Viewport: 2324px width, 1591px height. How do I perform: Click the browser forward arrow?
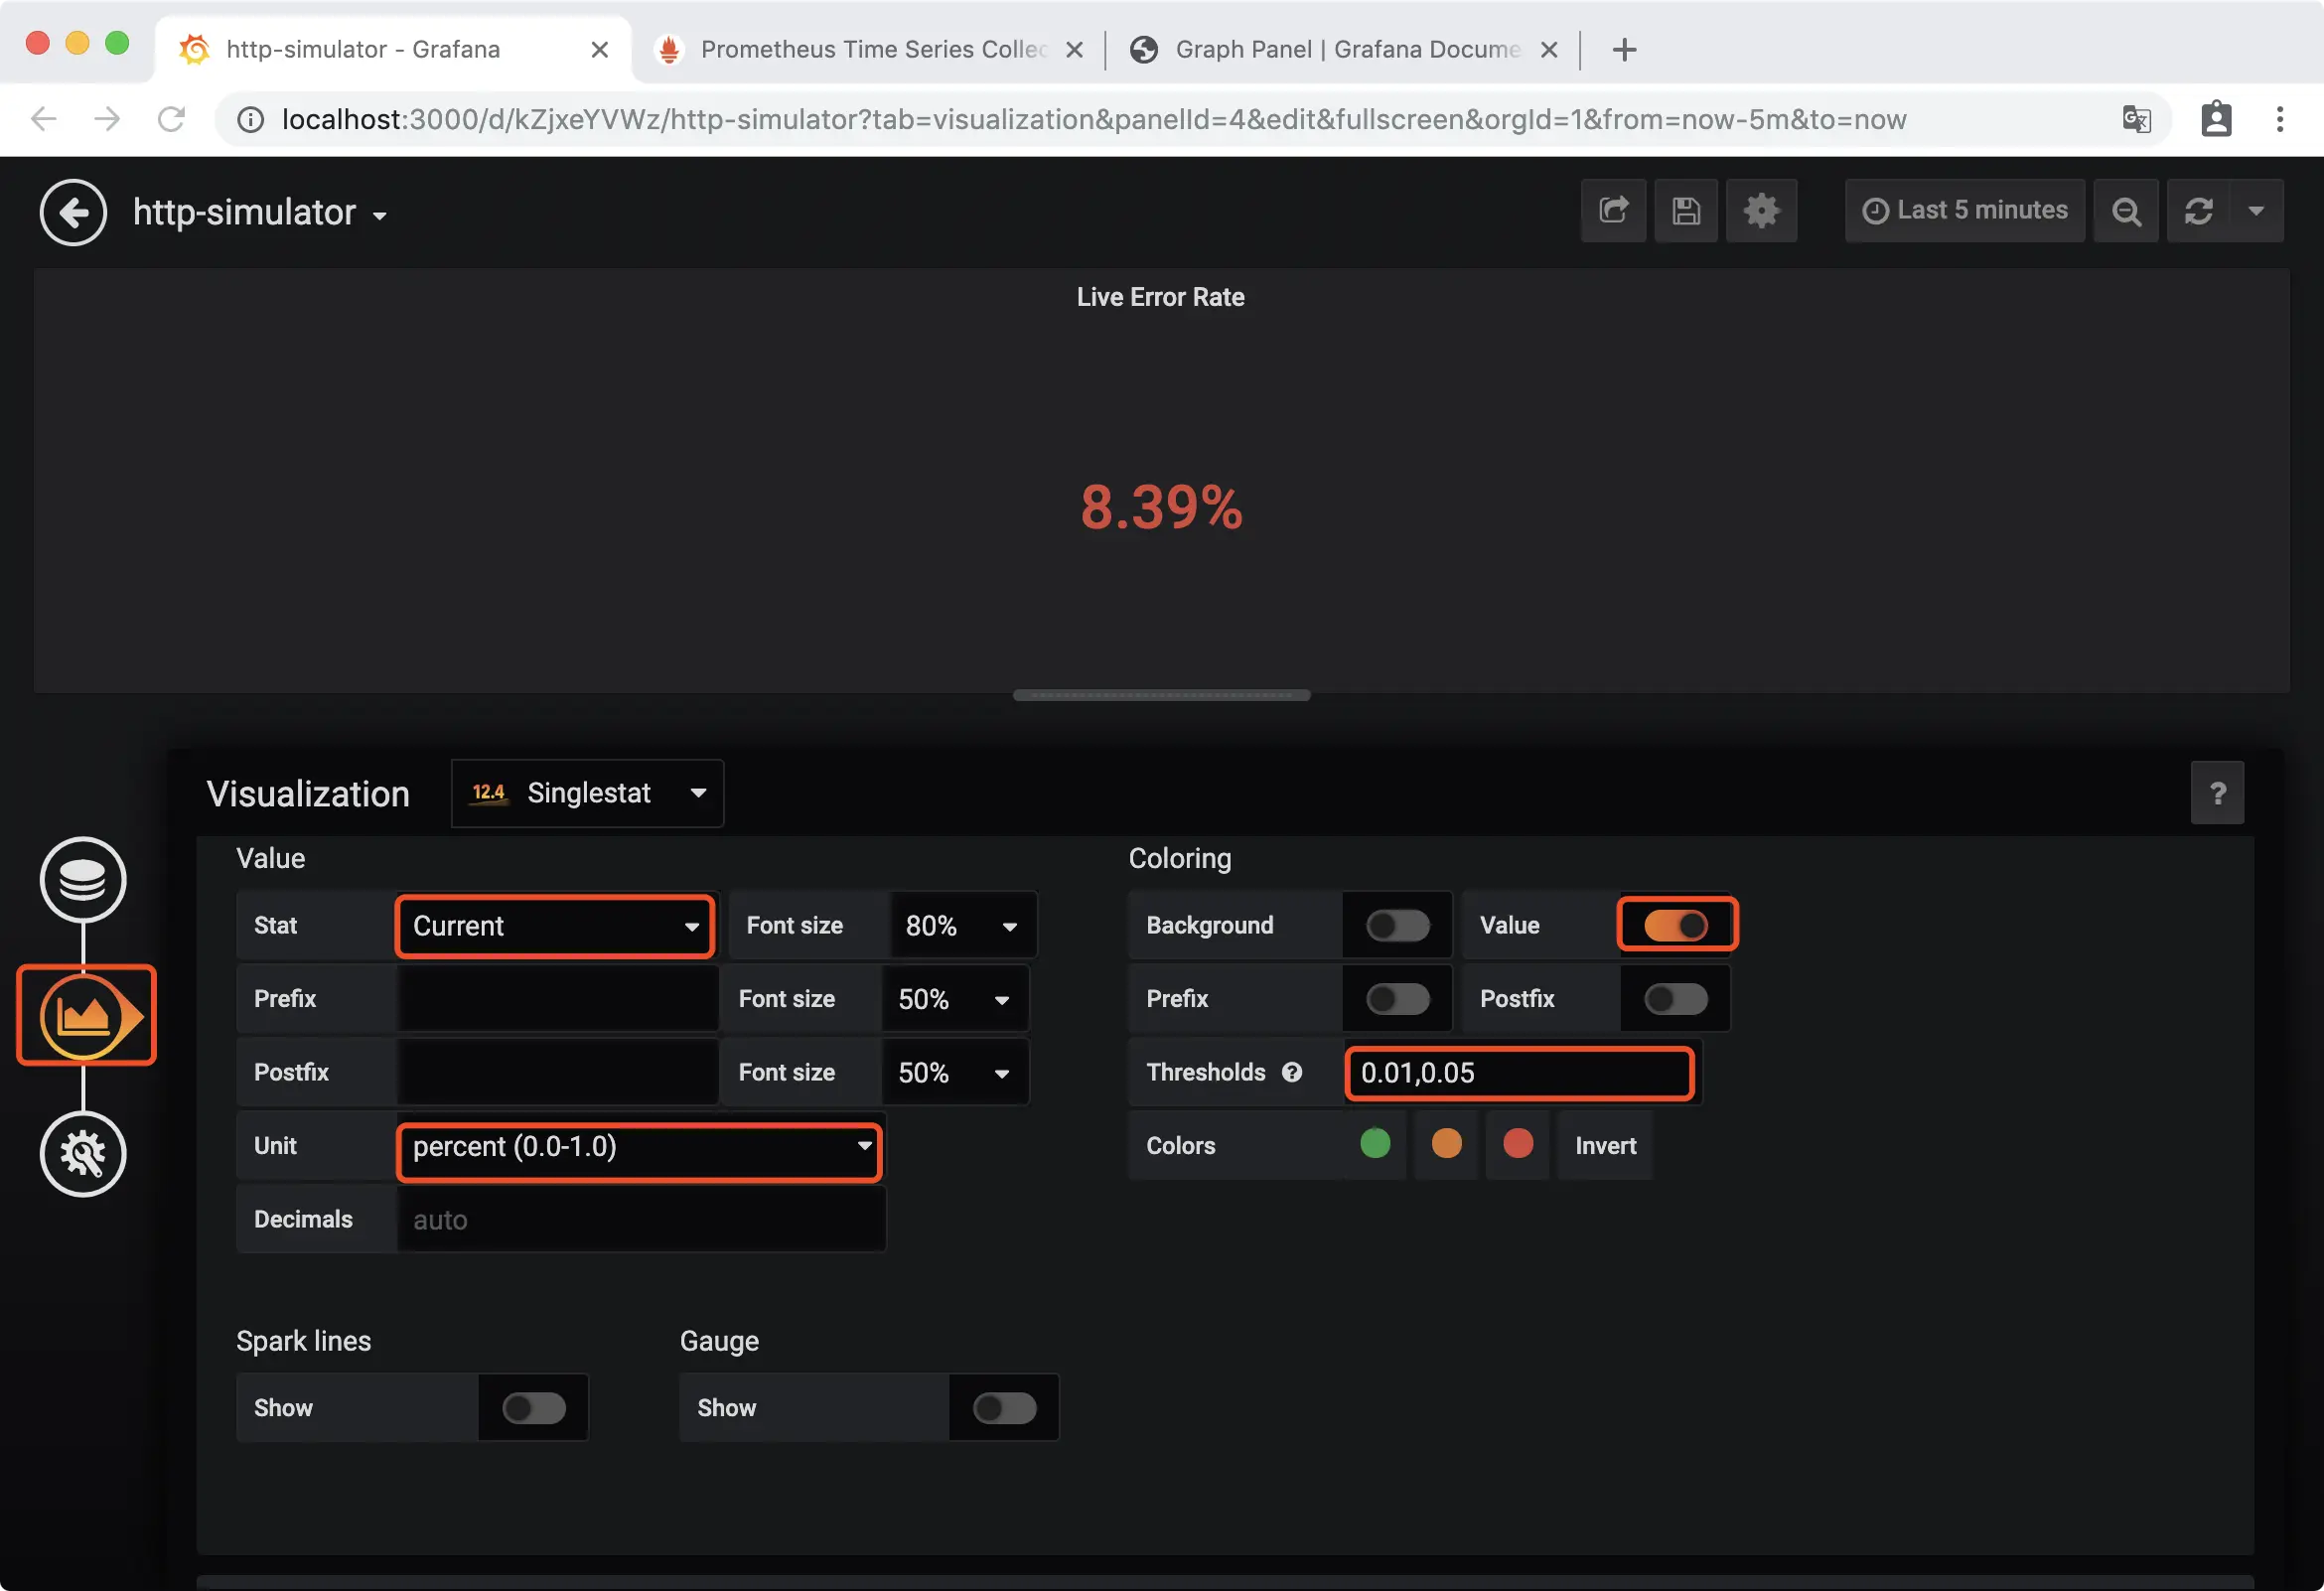tap(107, 120)
